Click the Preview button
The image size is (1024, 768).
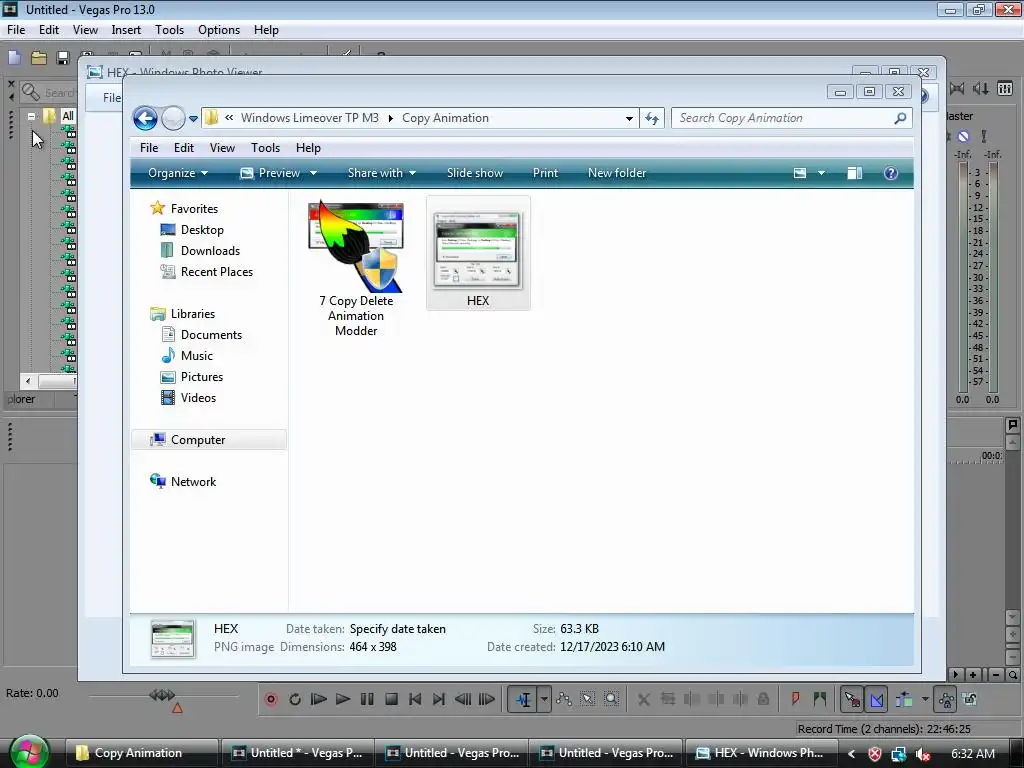click(270, 173)
